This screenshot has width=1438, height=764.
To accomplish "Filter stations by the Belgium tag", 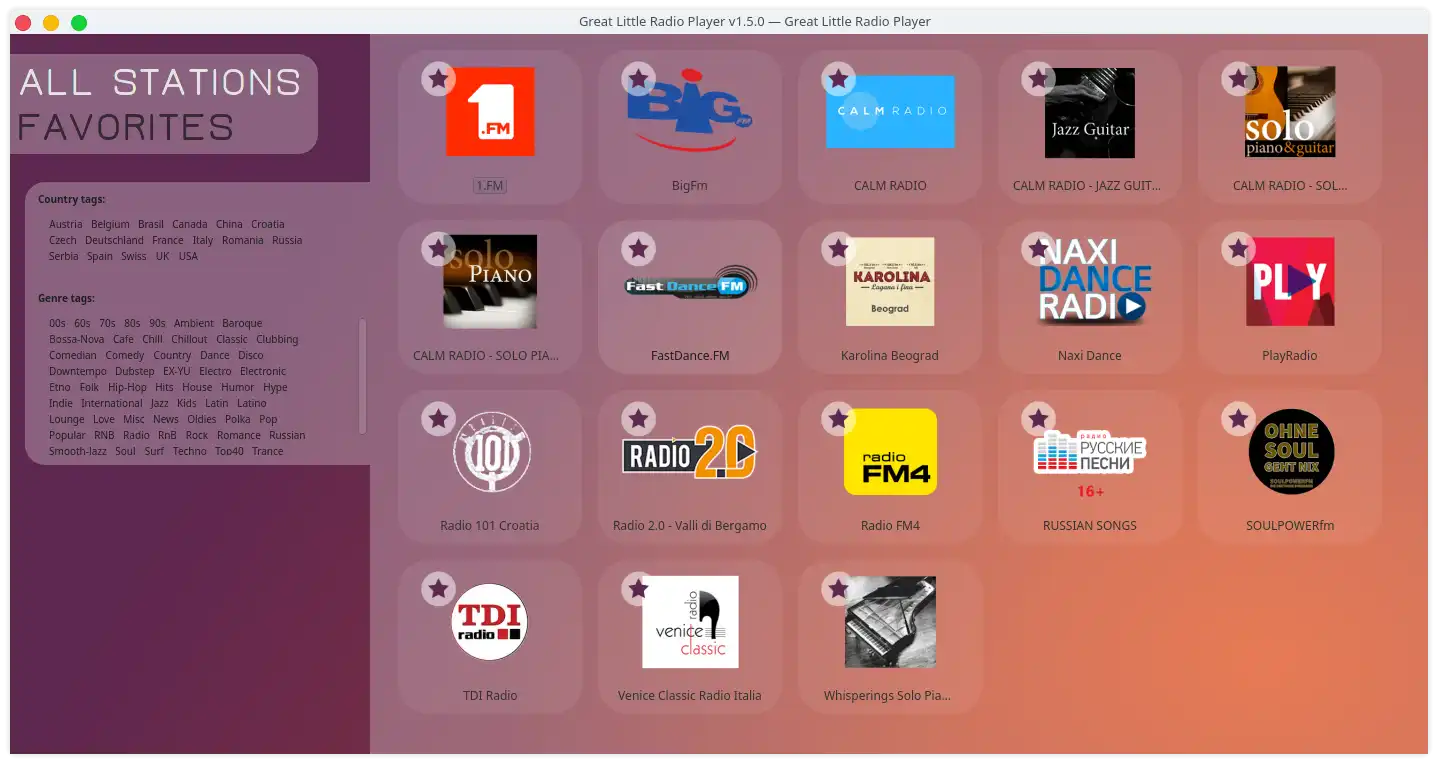I will point(110,224).
